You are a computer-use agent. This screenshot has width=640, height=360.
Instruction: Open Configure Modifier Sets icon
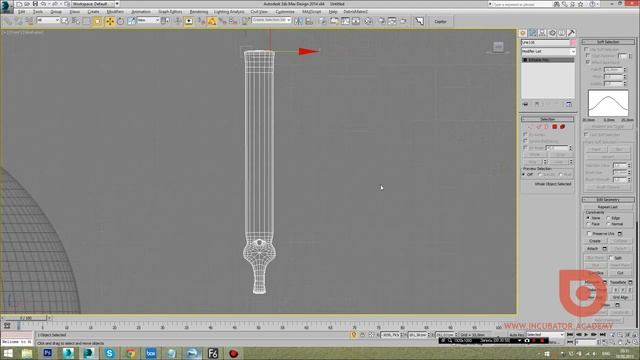point(569,104)
